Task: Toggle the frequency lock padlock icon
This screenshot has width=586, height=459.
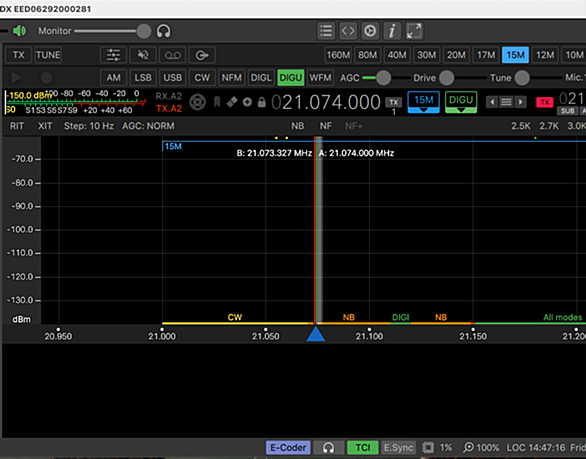Action: [262, 102]
